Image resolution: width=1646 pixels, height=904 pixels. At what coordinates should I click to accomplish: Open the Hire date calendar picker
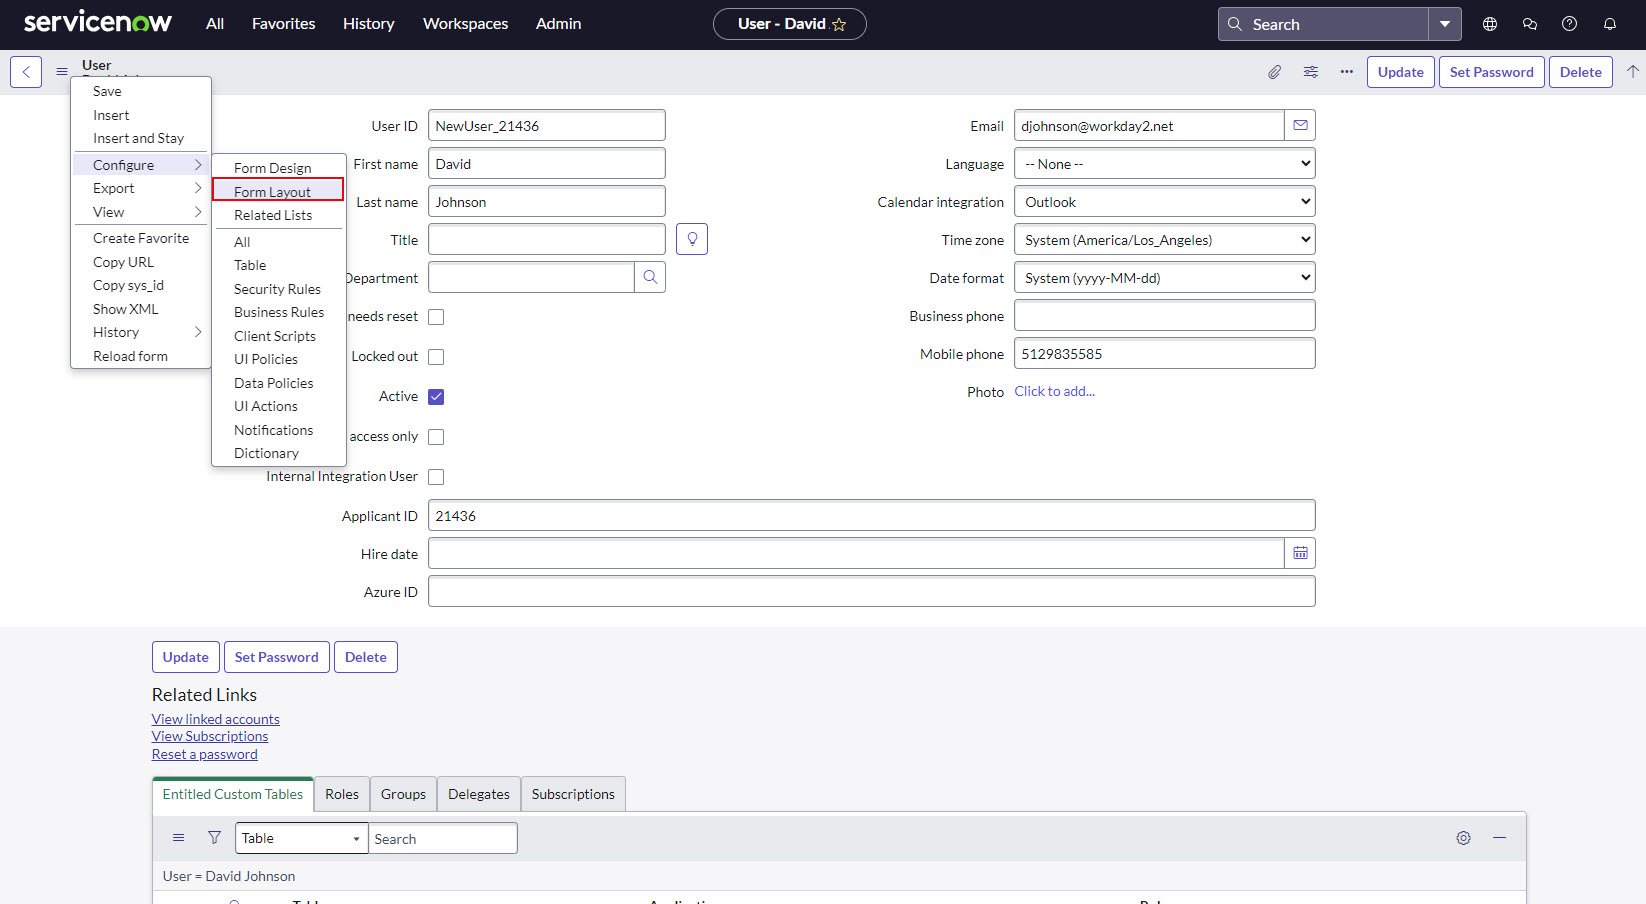1300,553
